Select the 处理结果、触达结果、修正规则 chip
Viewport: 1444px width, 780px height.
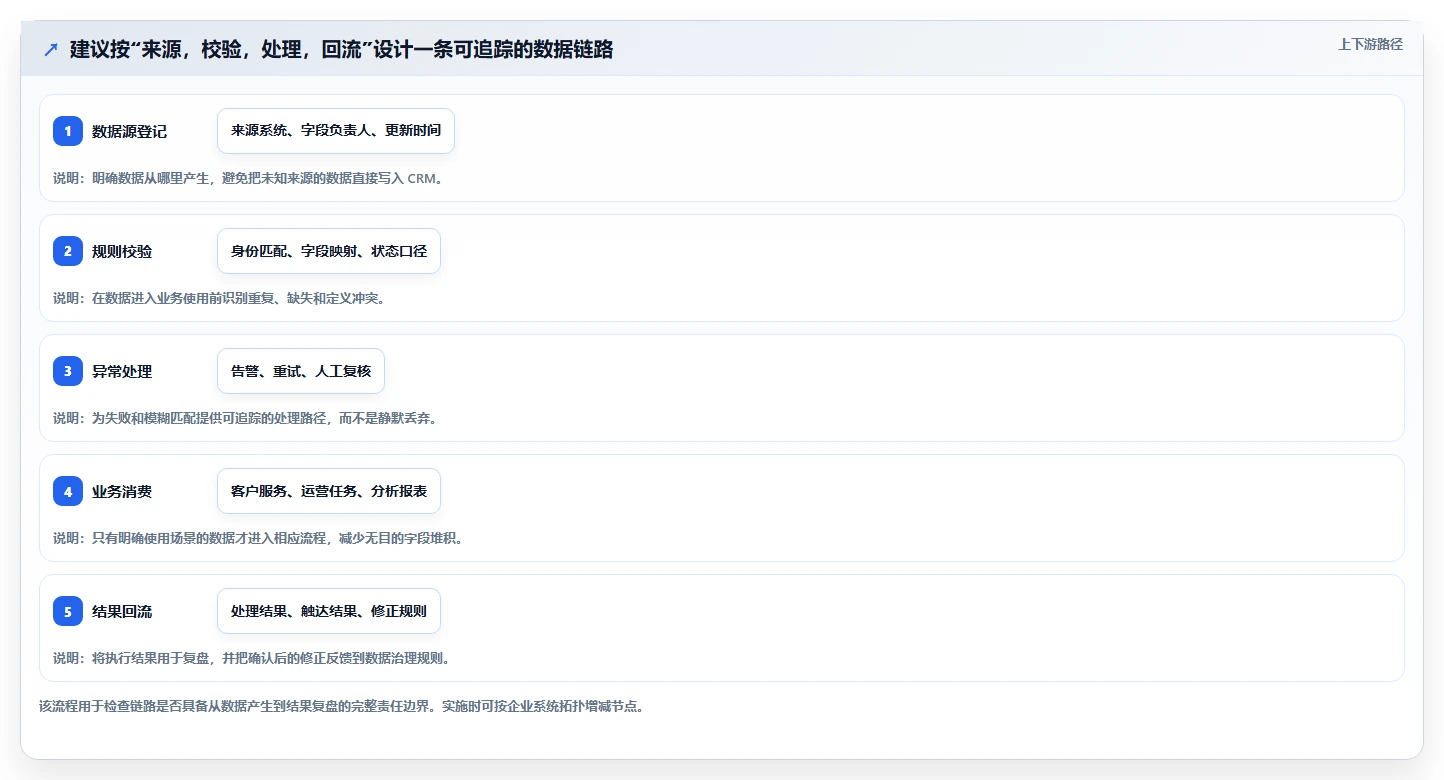click(x=329, y=611)
